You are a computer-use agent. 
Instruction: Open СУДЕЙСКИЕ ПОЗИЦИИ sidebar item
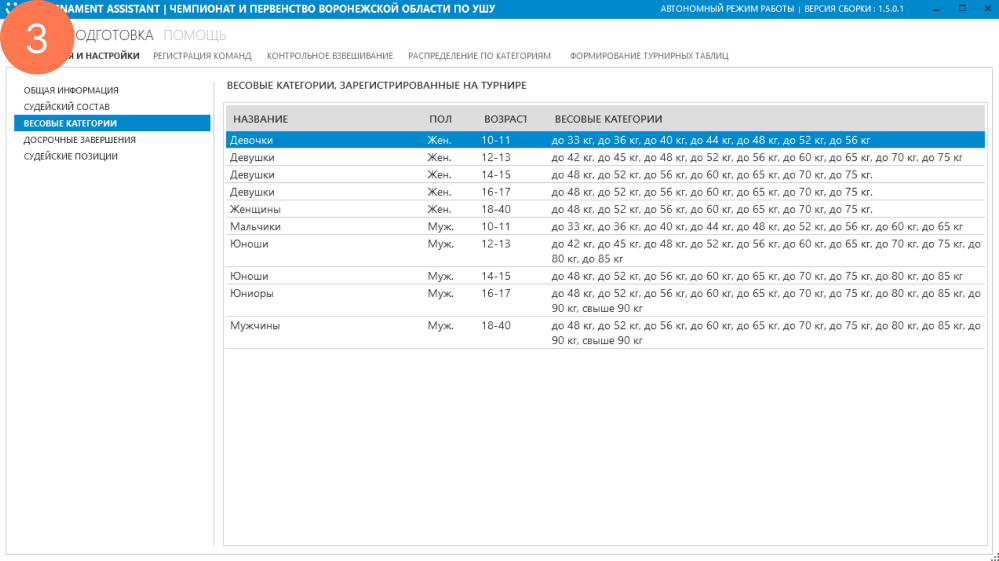tap(71, 156)
